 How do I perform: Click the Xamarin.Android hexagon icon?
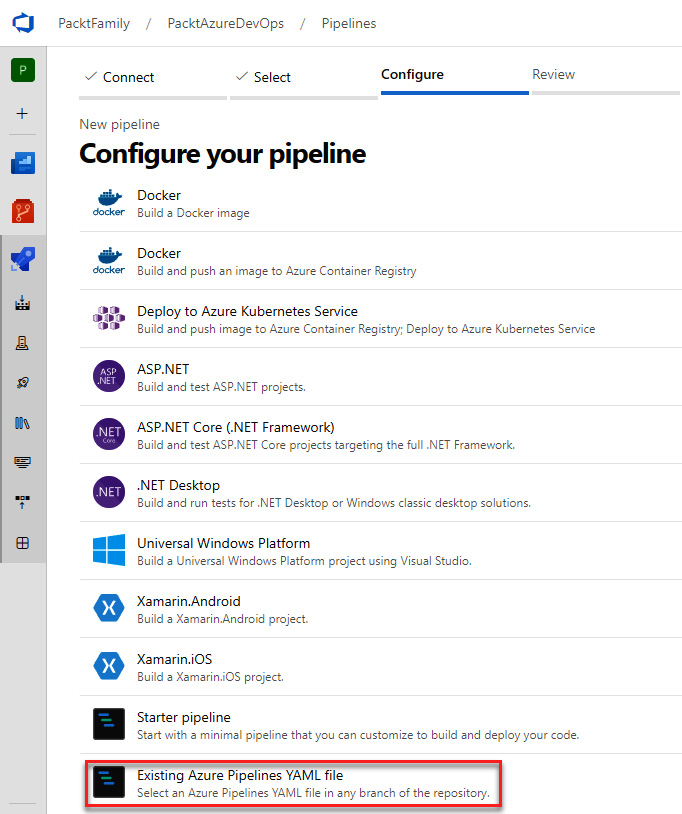tap(108, 607)
